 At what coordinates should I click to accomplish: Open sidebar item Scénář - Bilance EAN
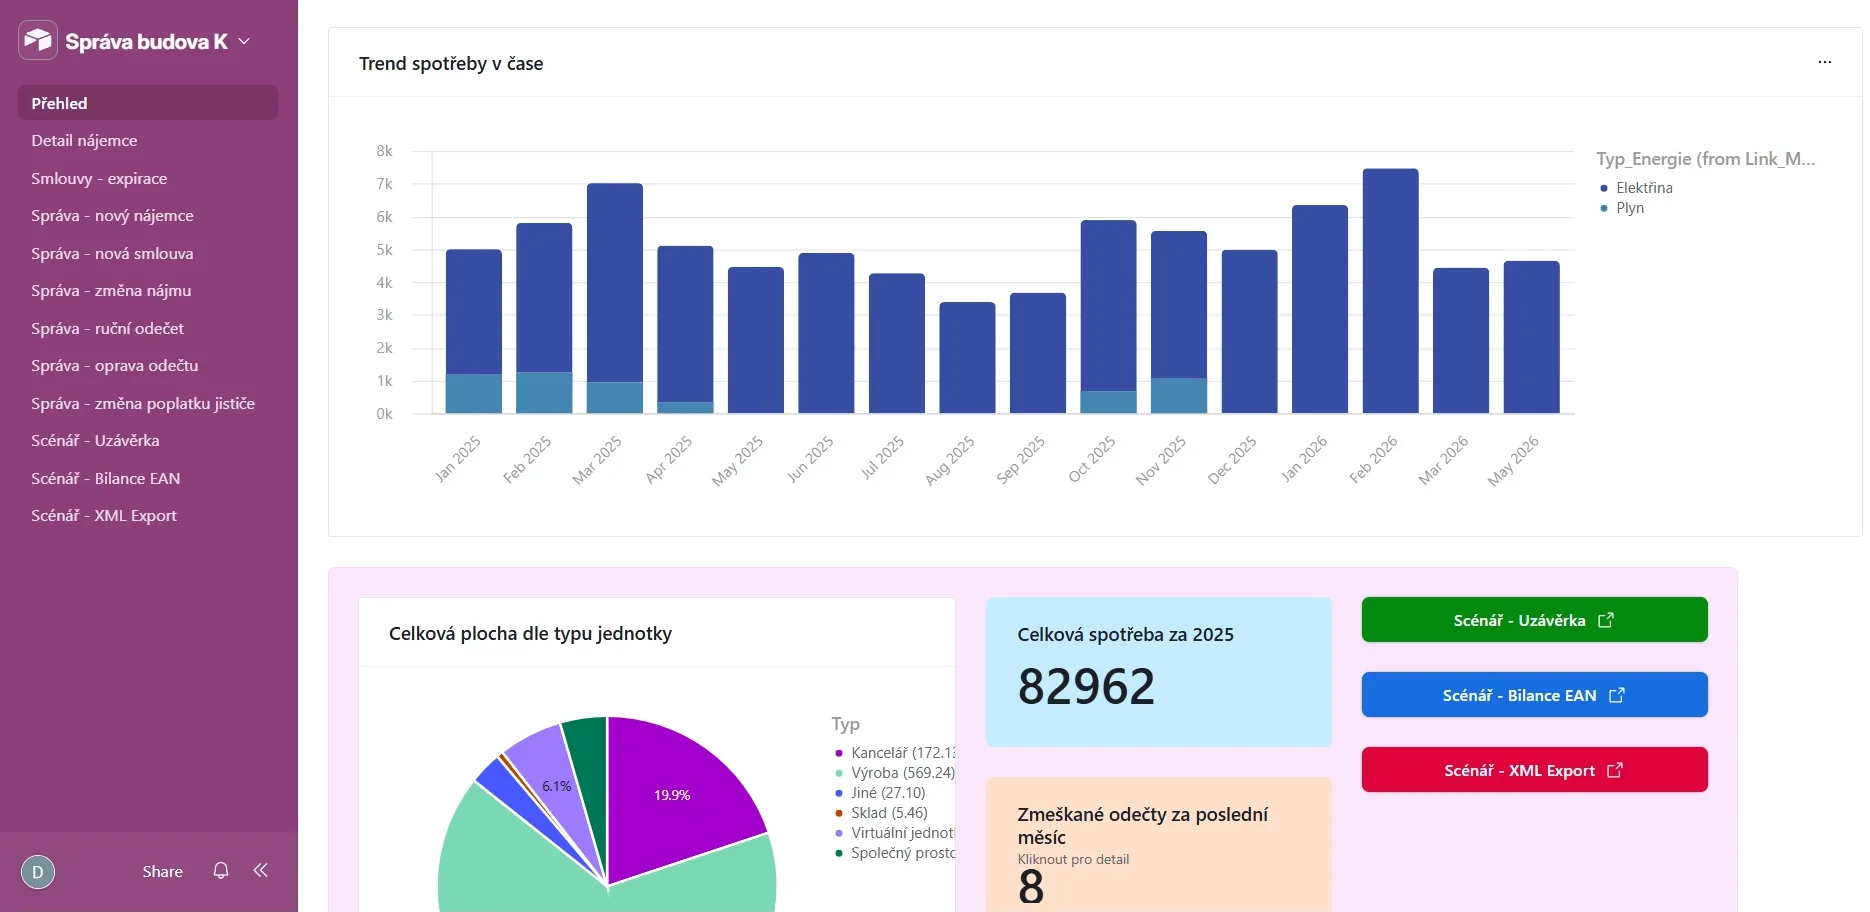(148, 479)
